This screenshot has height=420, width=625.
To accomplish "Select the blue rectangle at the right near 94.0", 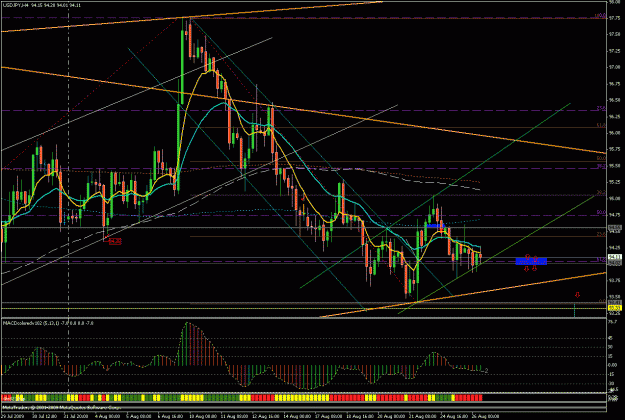I will tap(531, 261).
